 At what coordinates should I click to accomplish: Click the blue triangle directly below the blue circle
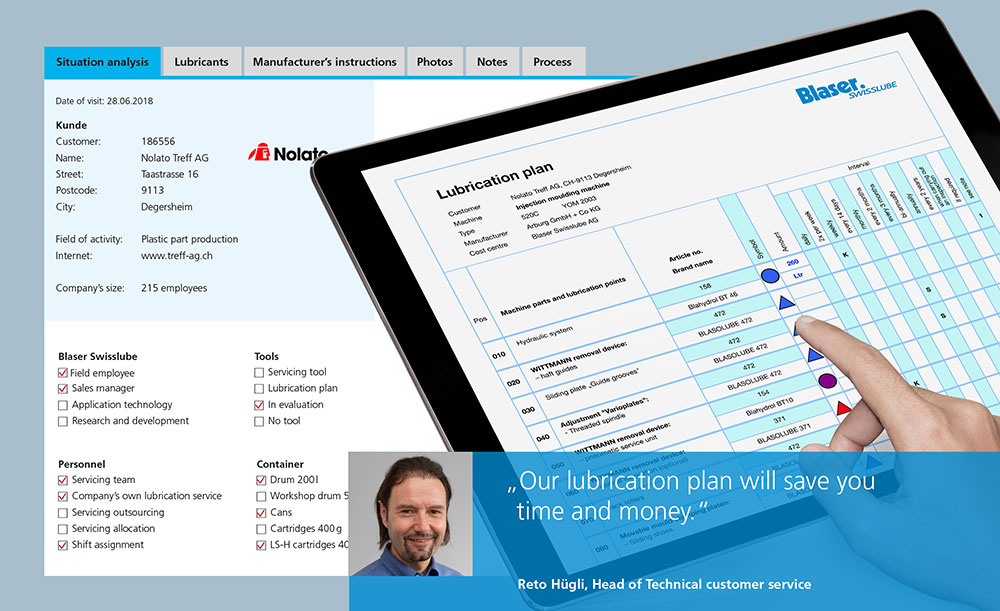click(786, 302)
